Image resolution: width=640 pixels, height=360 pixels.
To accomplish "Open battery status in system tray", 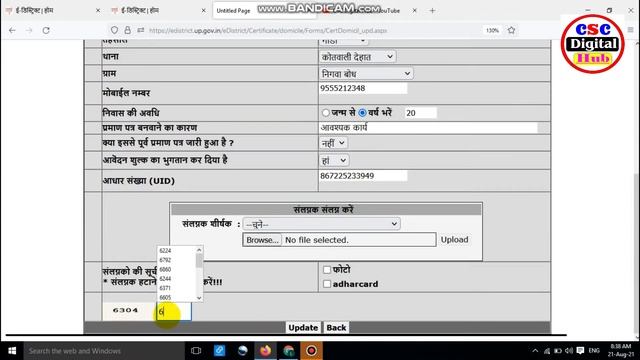I will tap(558, 351).
